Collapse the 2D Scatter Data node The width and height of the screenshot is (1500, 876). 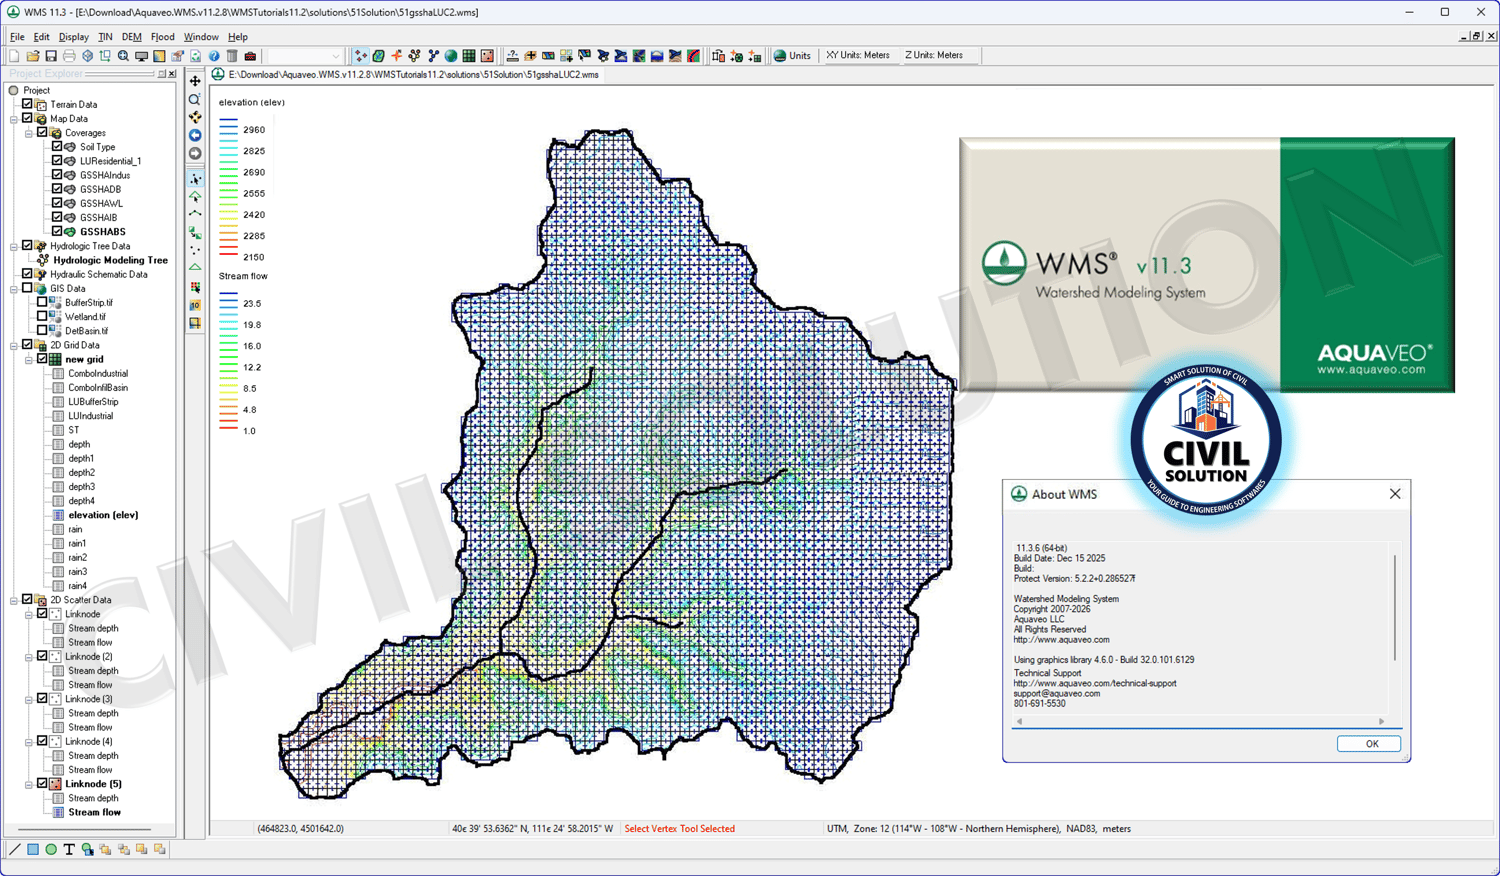14,600
